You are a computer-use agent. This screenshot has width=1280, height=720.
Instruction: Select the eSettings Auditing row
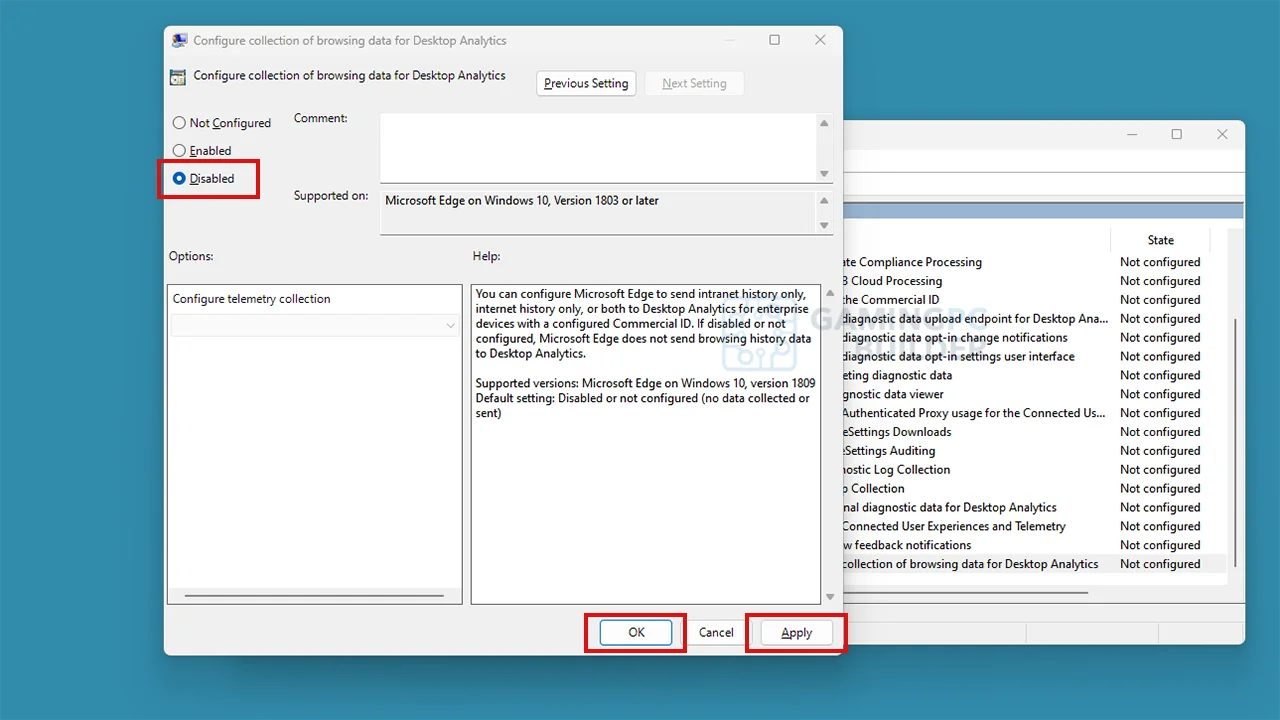click(x=1035, y=451)
